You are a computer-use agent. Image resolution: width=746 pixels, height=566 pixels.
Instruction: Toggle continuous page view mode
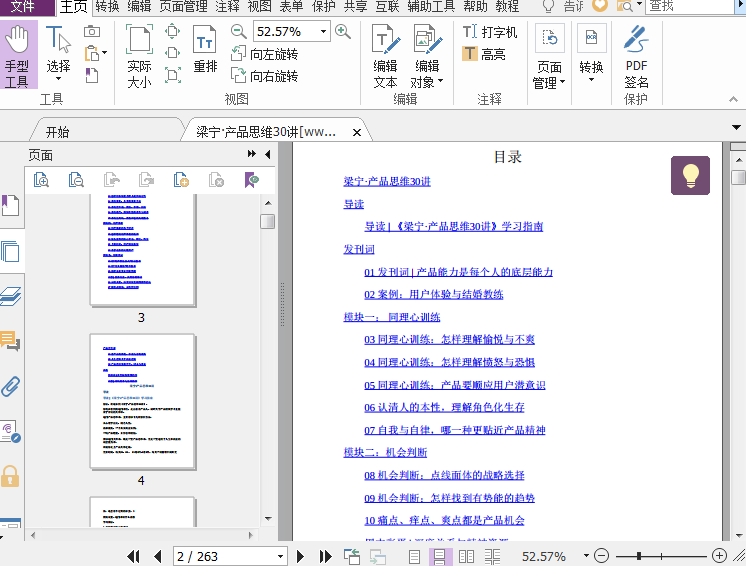(440, 556)
